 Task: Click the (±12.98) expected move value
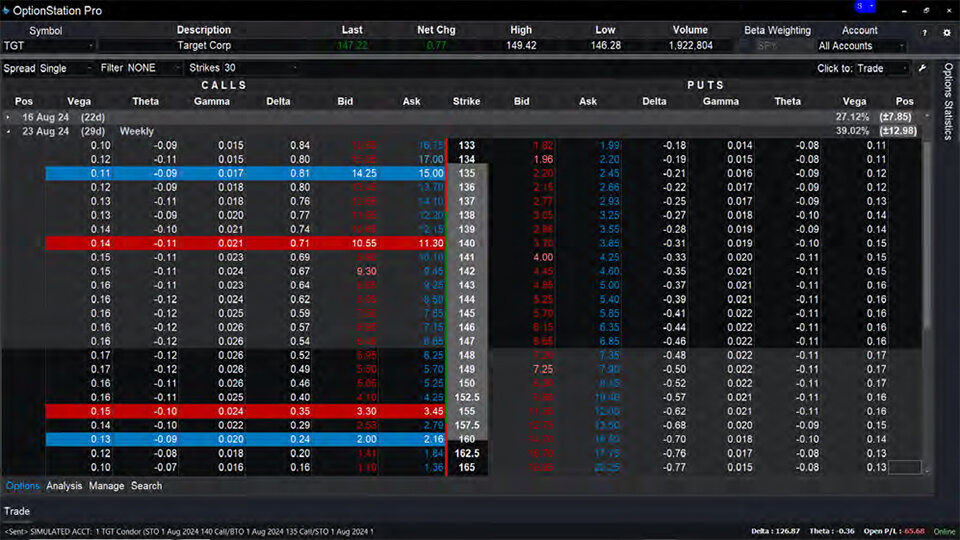[898, 131]
